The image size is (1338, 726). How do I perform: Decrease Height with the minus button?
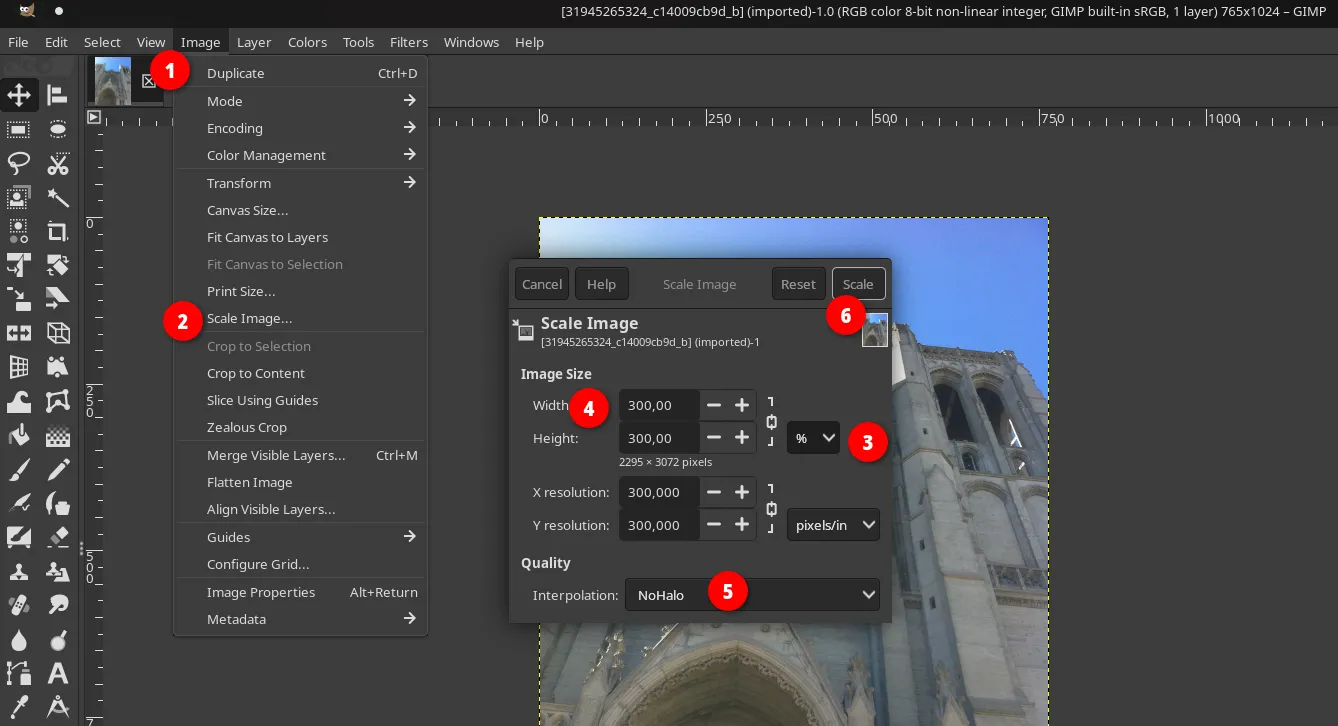coord(714,438)
